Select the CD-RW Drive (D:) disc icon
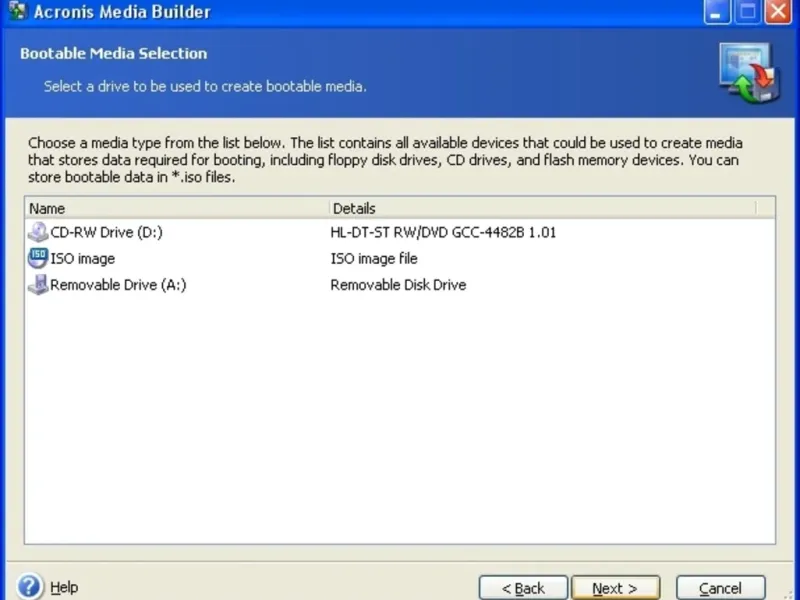Image resolution: width=800 pixels, height=600 pixels. coord(38,232)
